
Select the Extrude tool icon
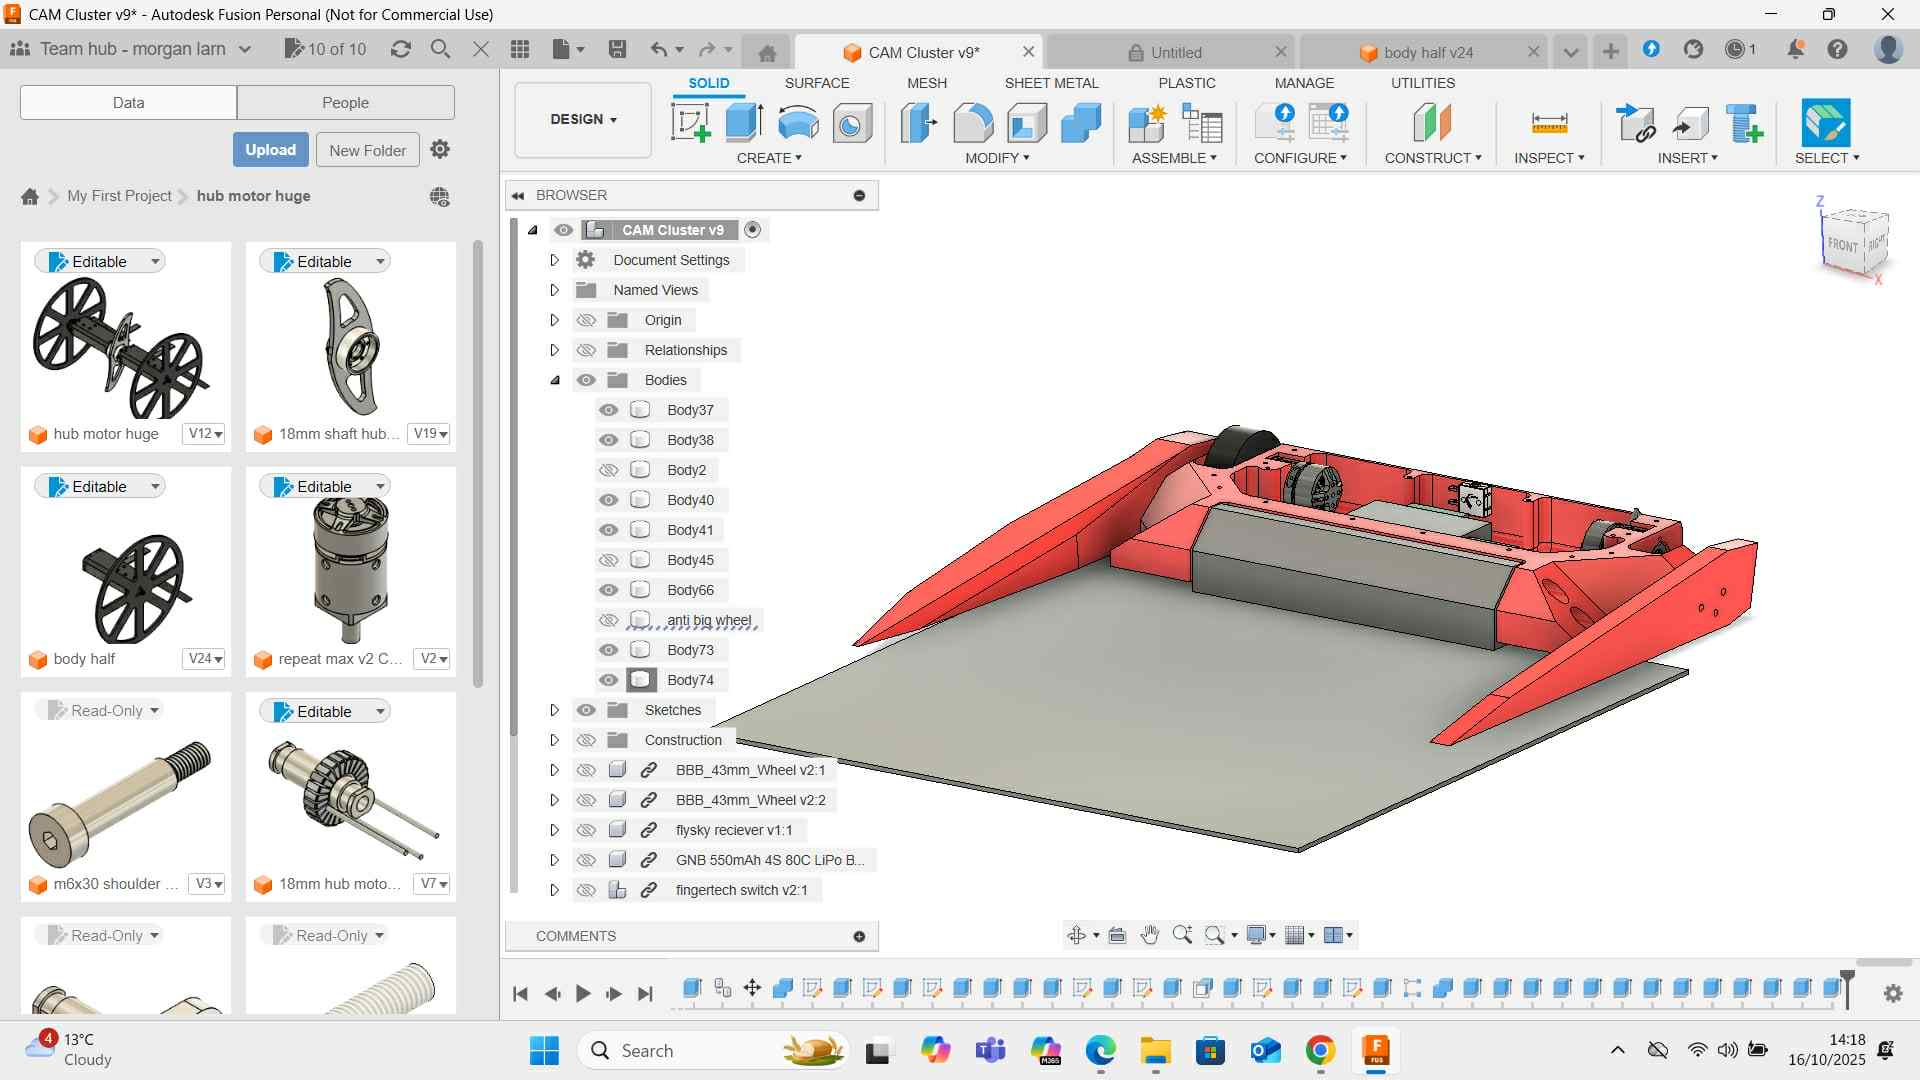[744, 123]
